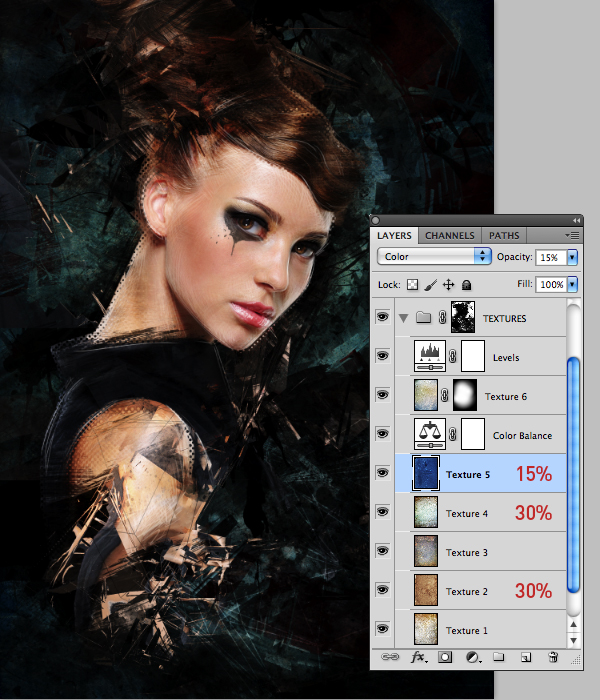The height and width of the screenshot is (700, 600).
Task: Select the TEXTURES group name
Action: click(504, 318)
